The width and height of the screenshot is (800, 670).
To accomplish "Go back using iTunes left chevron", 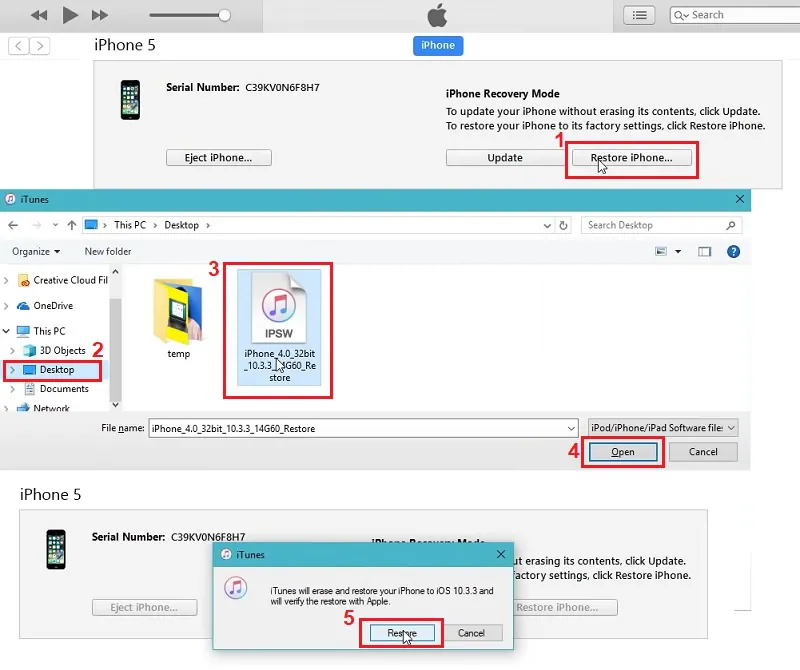I will click(19, 46).
